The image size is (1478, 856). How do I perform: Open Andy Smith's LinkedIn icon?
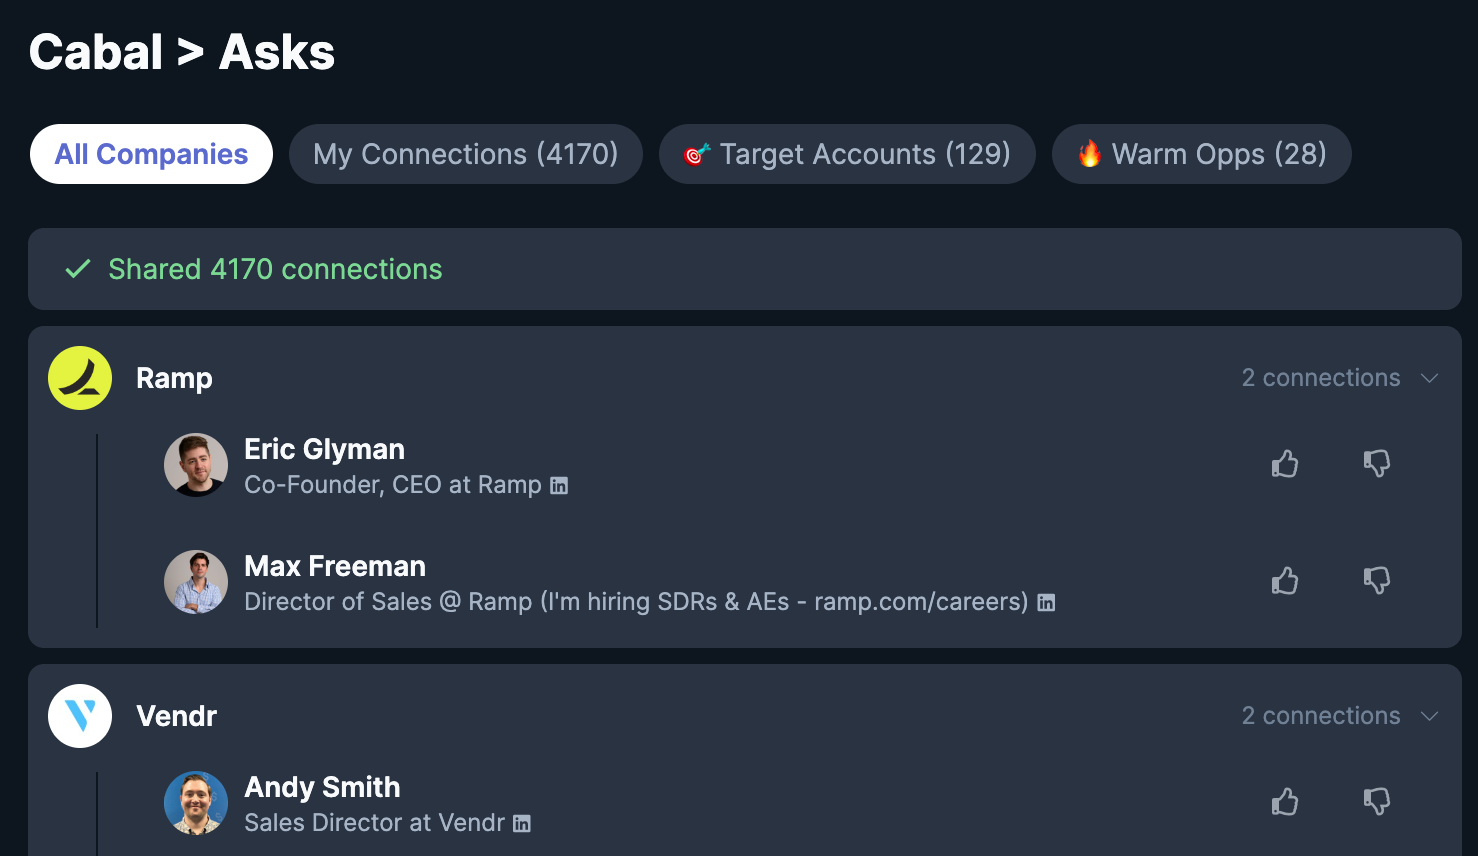pos(522,824)
